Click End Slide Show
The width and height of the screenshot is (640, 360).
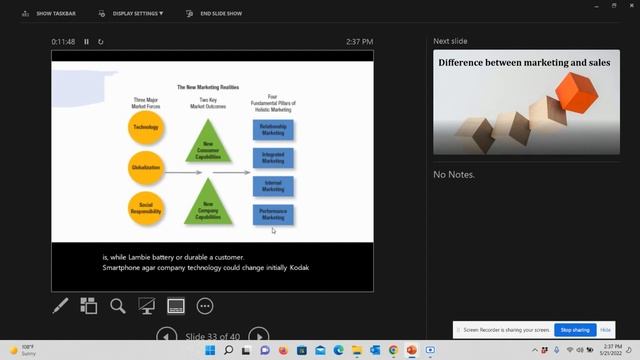pyautogui.click(x=214, y=13)
